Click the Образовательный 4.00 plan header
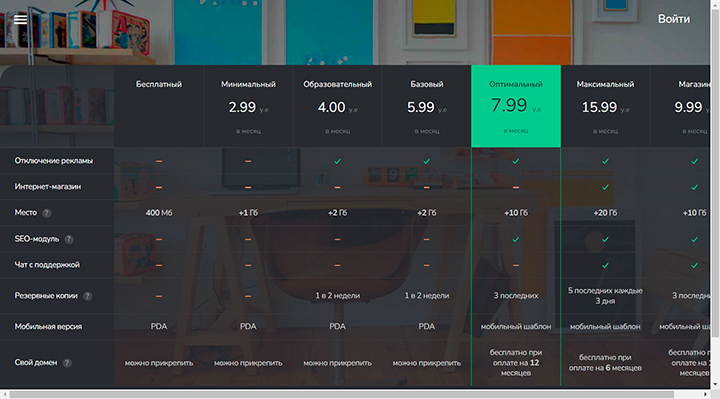Screen dimensions: 720x399 click(x=338, y=106)
